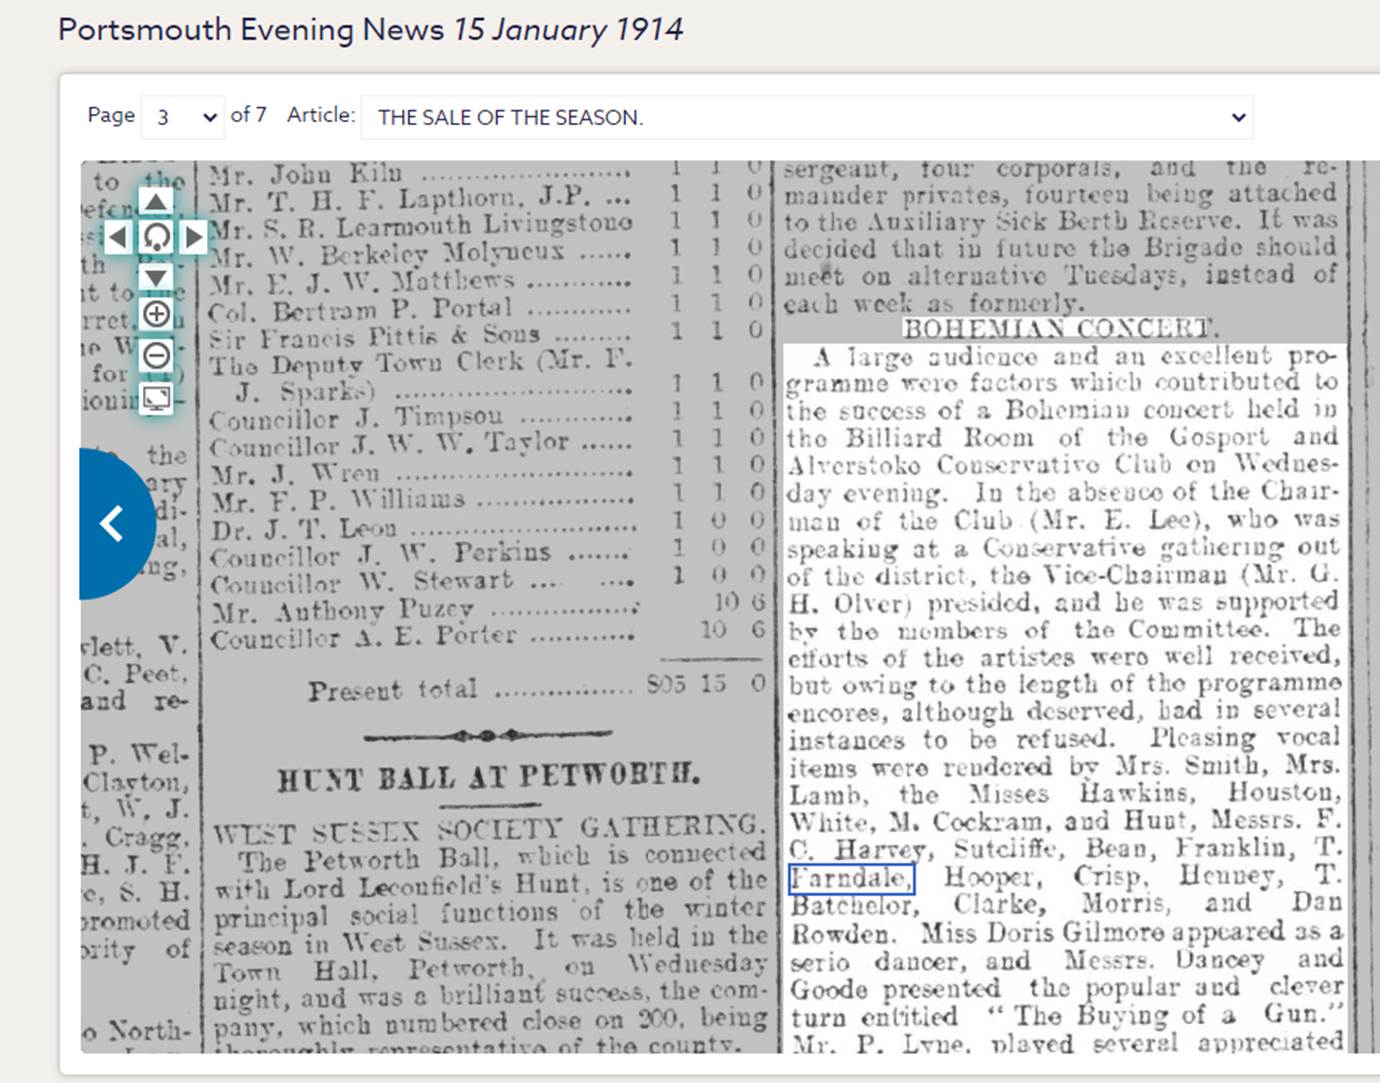This screenshot has width=1380, height=1083.
Task: Click the Present total line
Action: pyautogui.click(x=537, y=688)
